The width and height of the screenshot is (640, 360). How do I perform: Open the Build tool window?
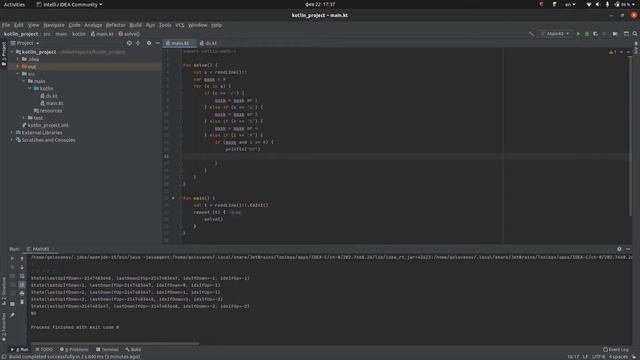[133, 349]
